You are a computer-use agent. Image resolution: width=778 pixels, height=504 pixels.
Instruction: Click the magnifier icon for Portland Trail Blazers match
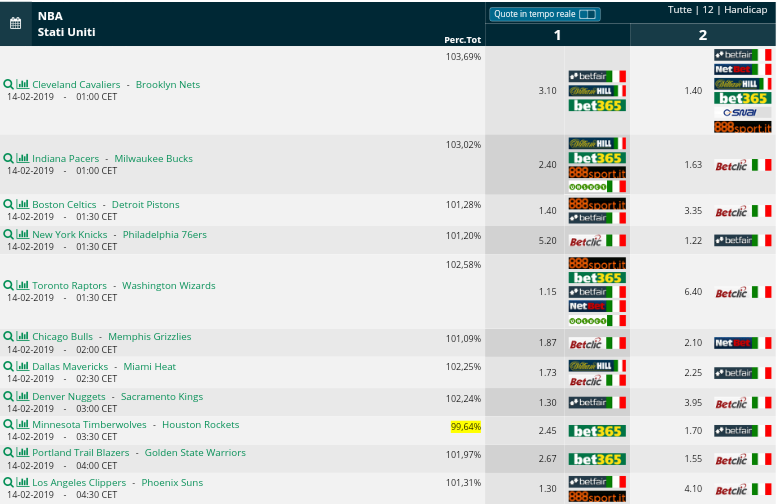(x=8, y=452)
